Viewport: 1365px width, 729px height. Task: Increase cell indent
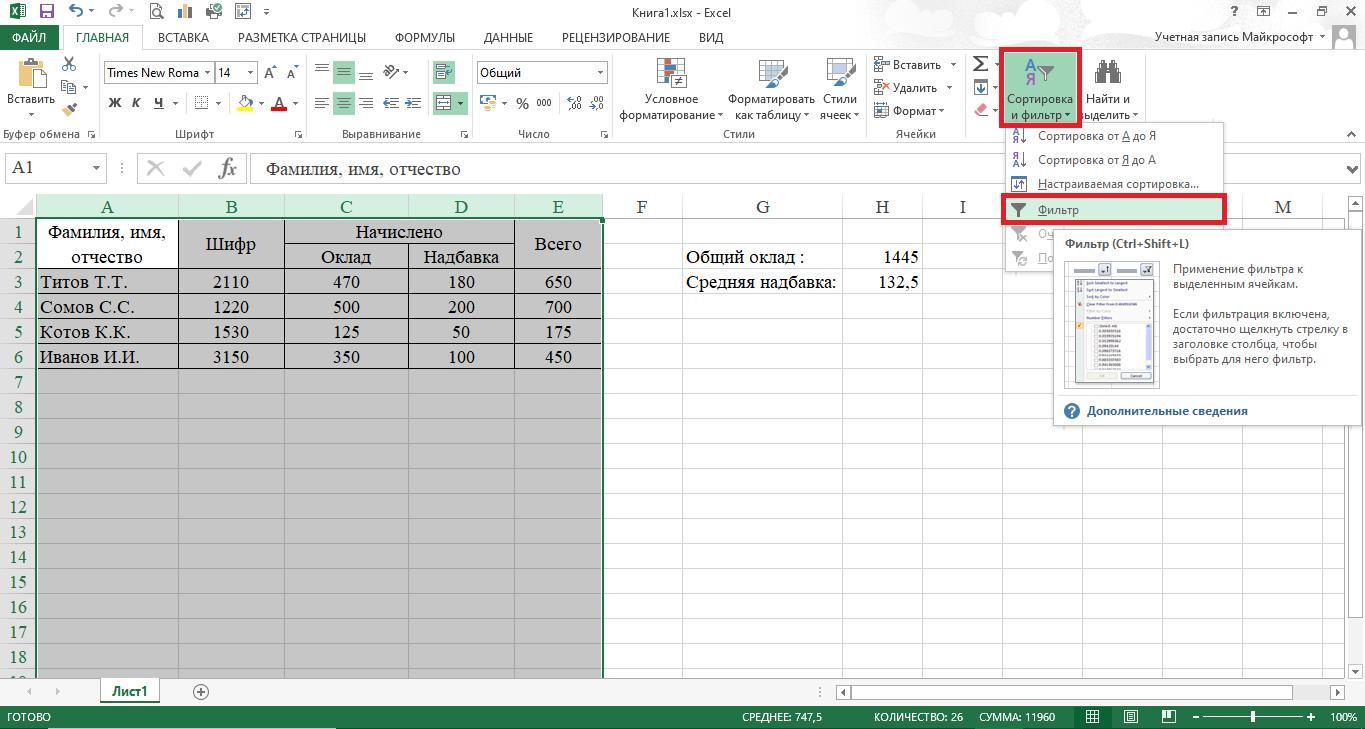(411, 103)
